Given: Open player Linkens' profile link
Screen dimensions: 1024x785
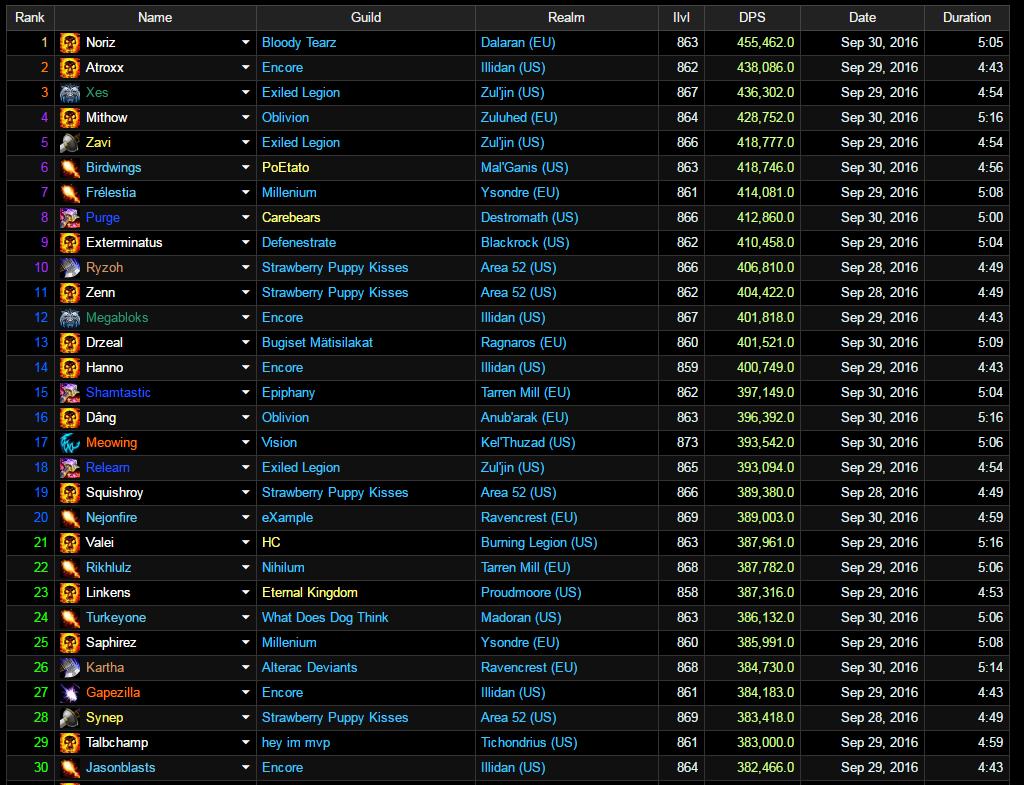Looking at the screenshot, I should pyautogui.click(x=108, y=592).
